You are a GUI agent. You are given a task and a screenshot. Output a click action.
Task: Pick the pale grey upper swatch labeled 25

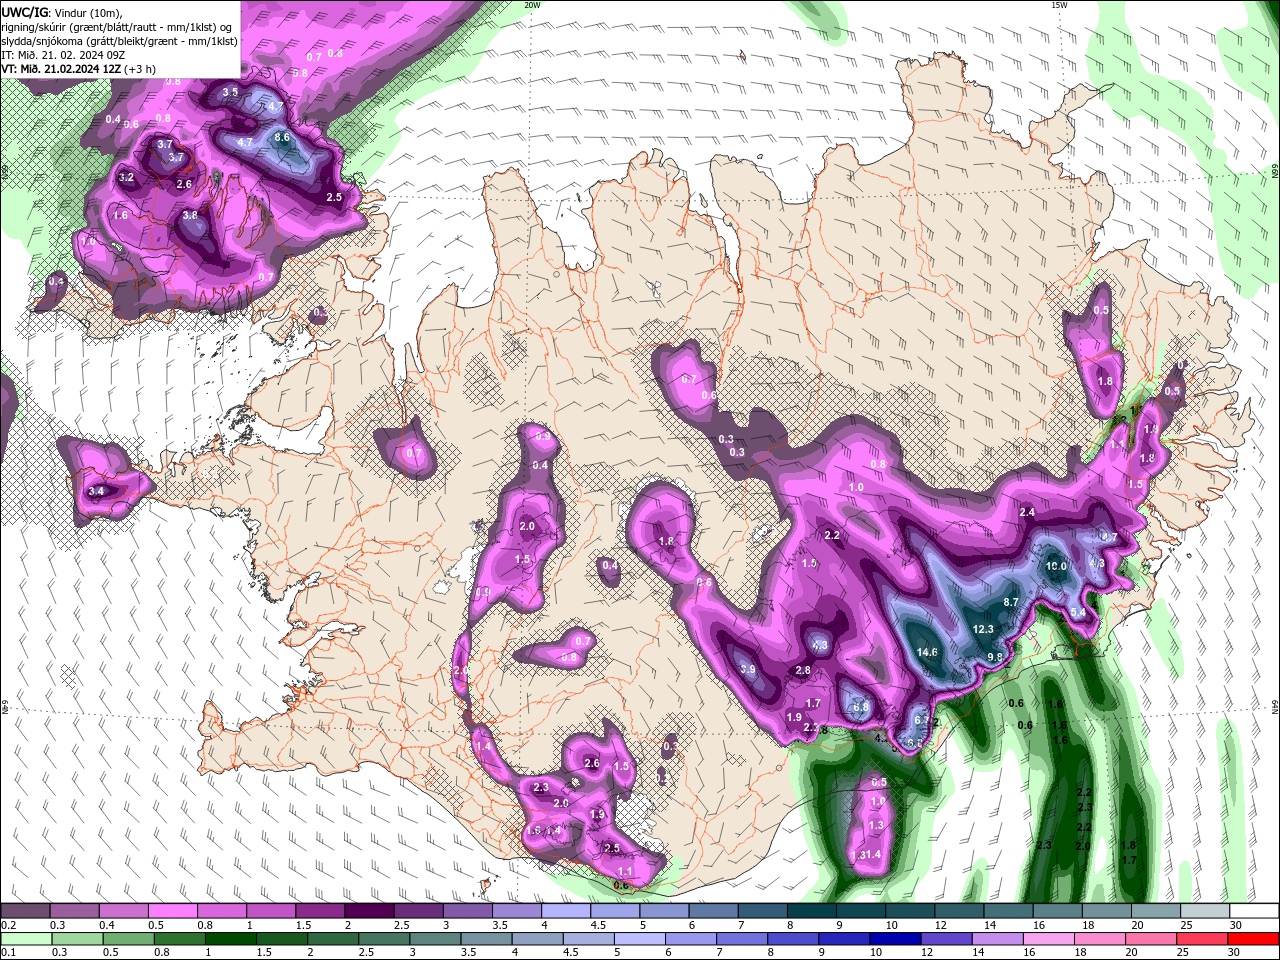[x=1206, y=911]
